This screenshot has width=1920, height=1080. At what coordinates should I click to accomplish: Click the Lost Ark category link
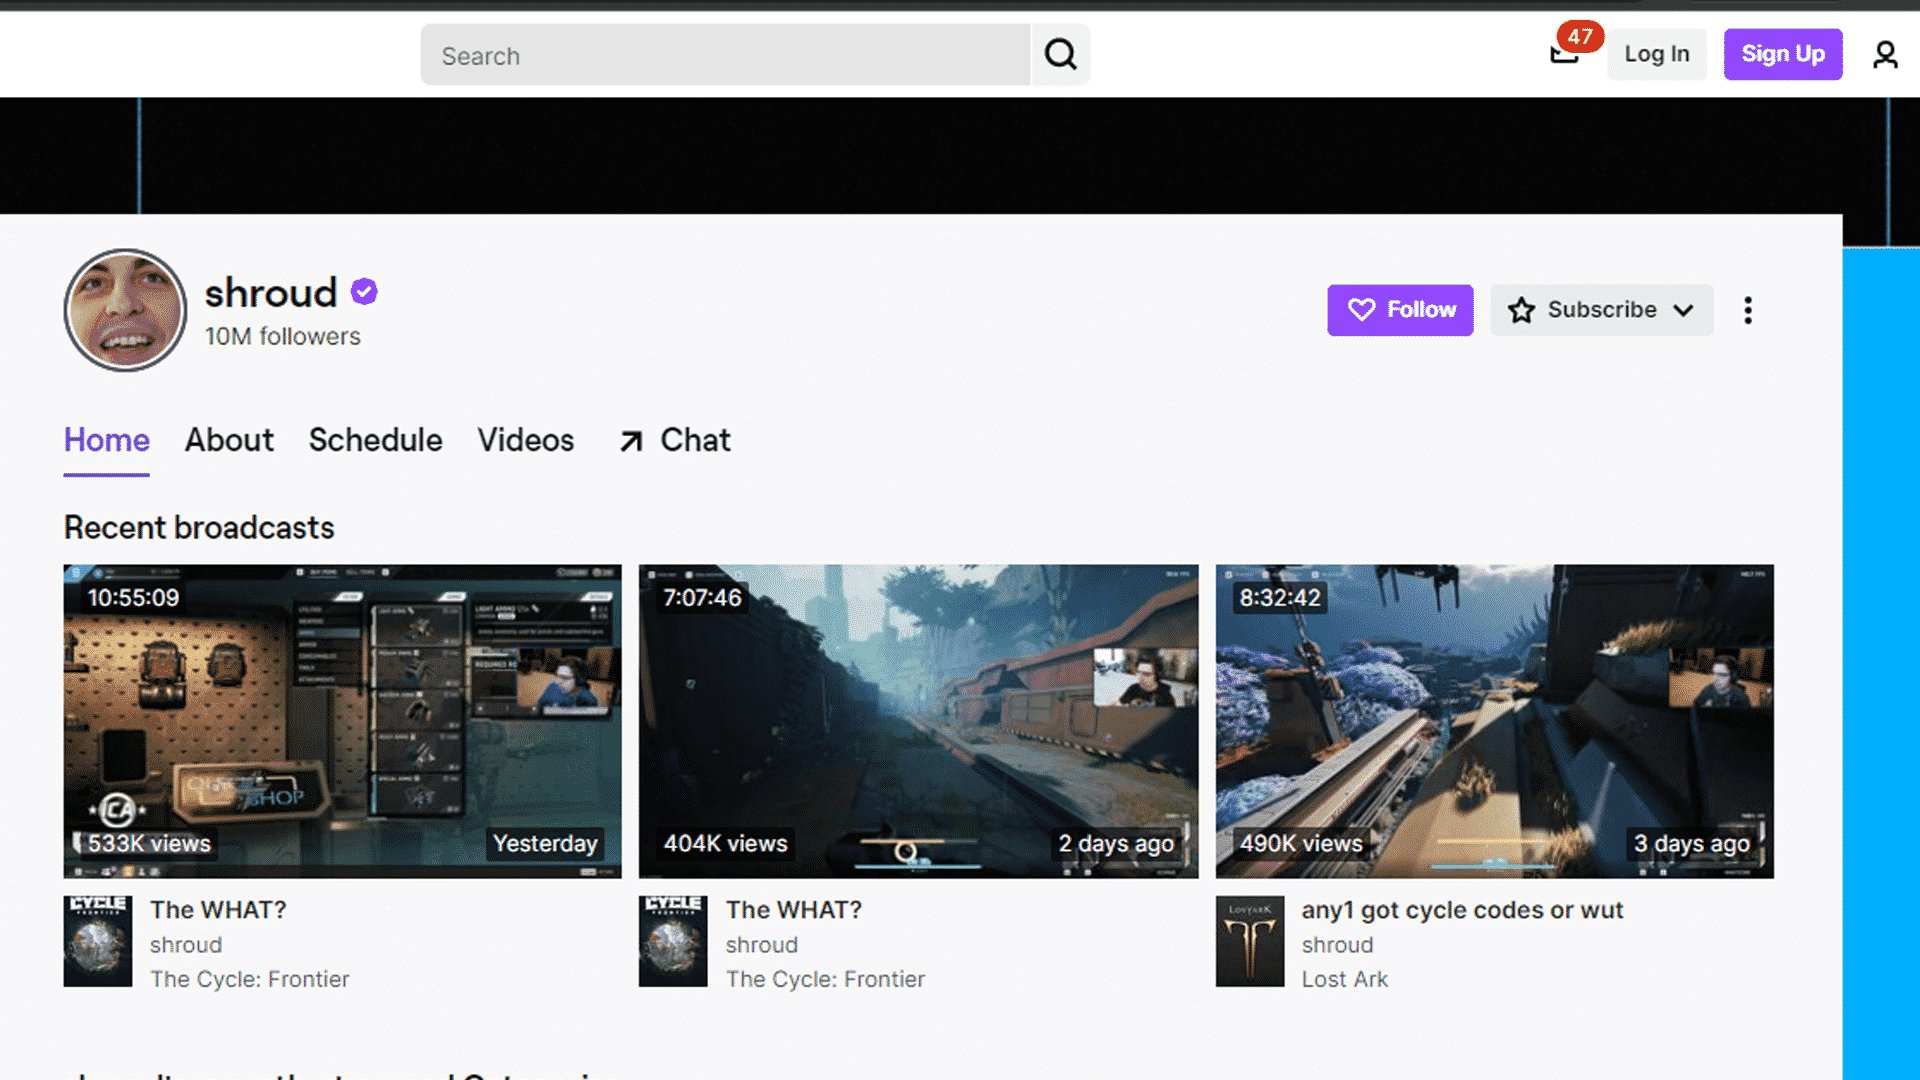click(x=1345, y=979)
